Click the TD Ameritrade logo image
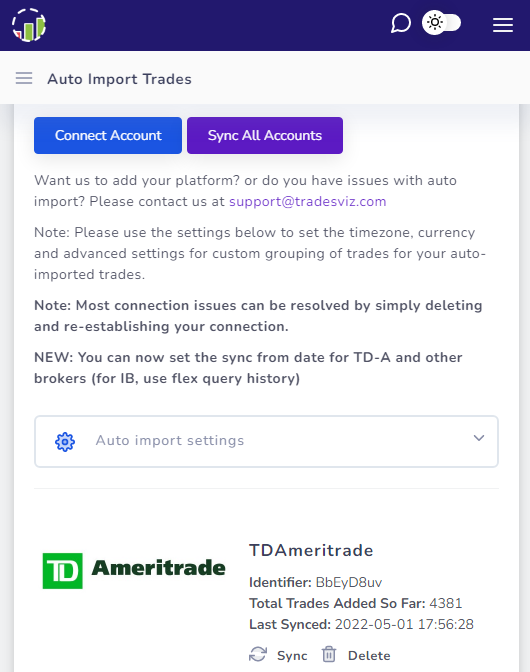530x672 pixels. tap(134, 570)
